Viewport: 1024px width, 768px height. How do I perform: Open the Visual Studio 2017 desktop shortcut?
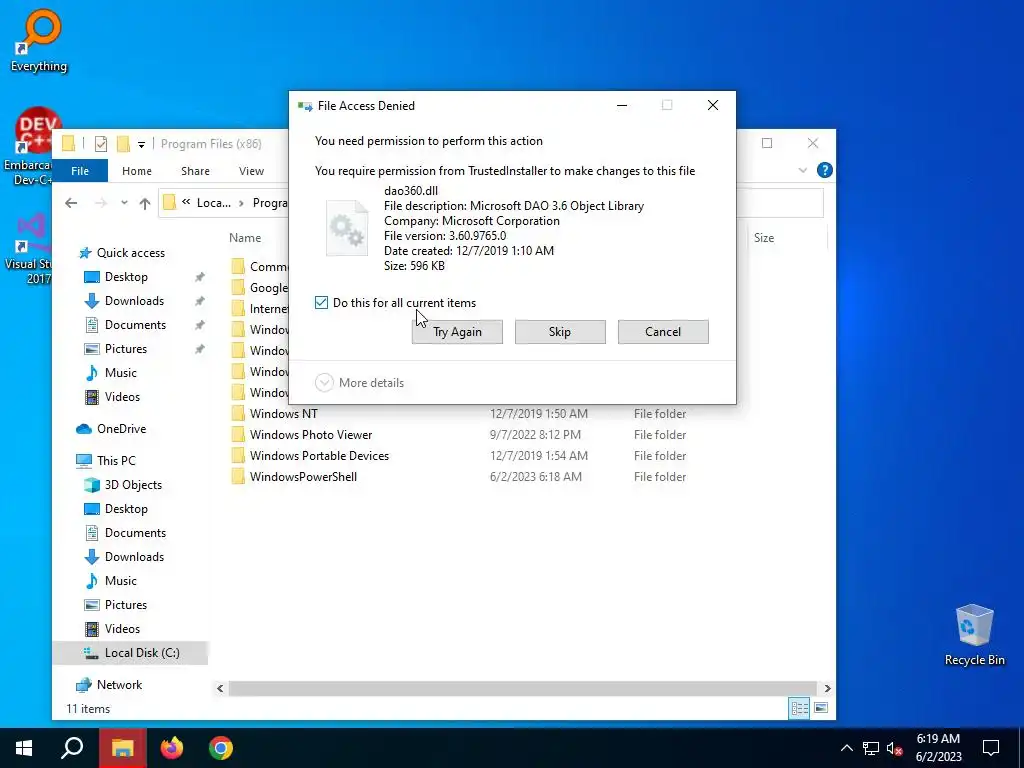27,249
